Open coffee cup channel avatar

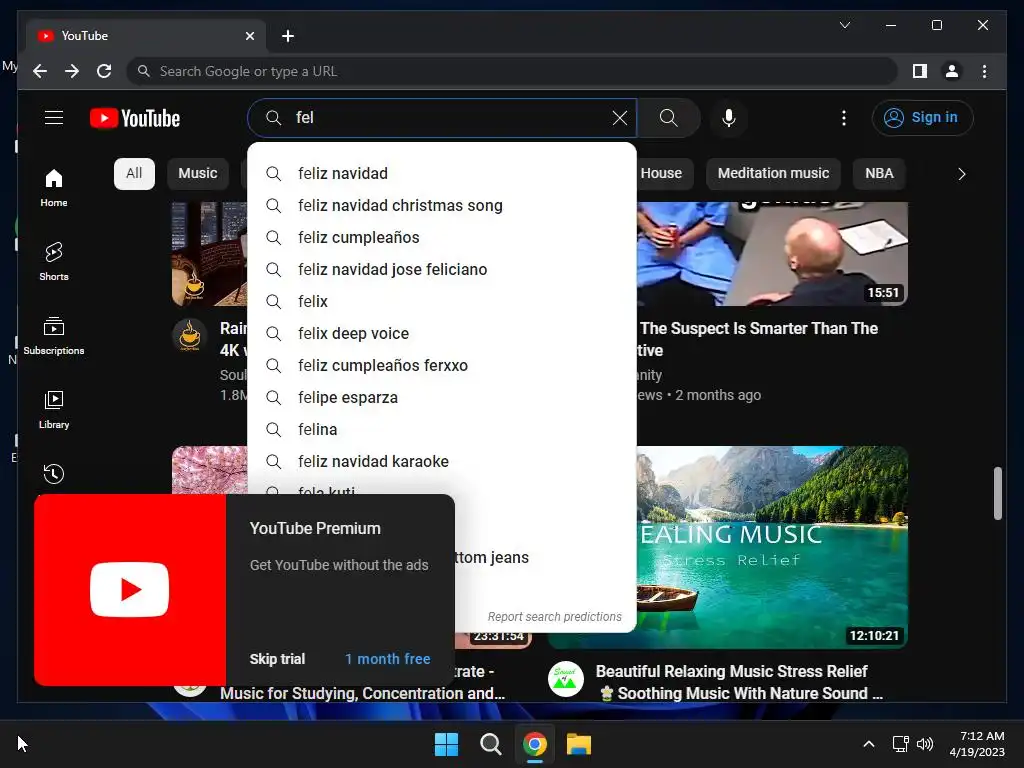(x=190, y=336)
